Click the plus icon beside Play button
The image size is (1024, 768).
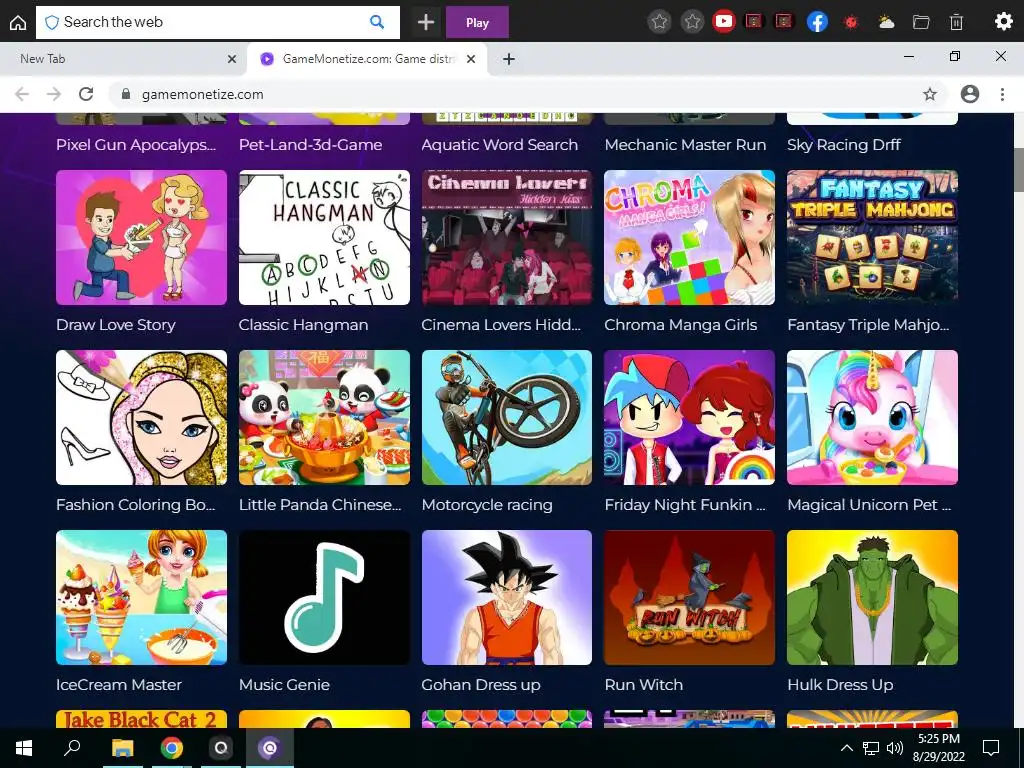pos(426,22)
